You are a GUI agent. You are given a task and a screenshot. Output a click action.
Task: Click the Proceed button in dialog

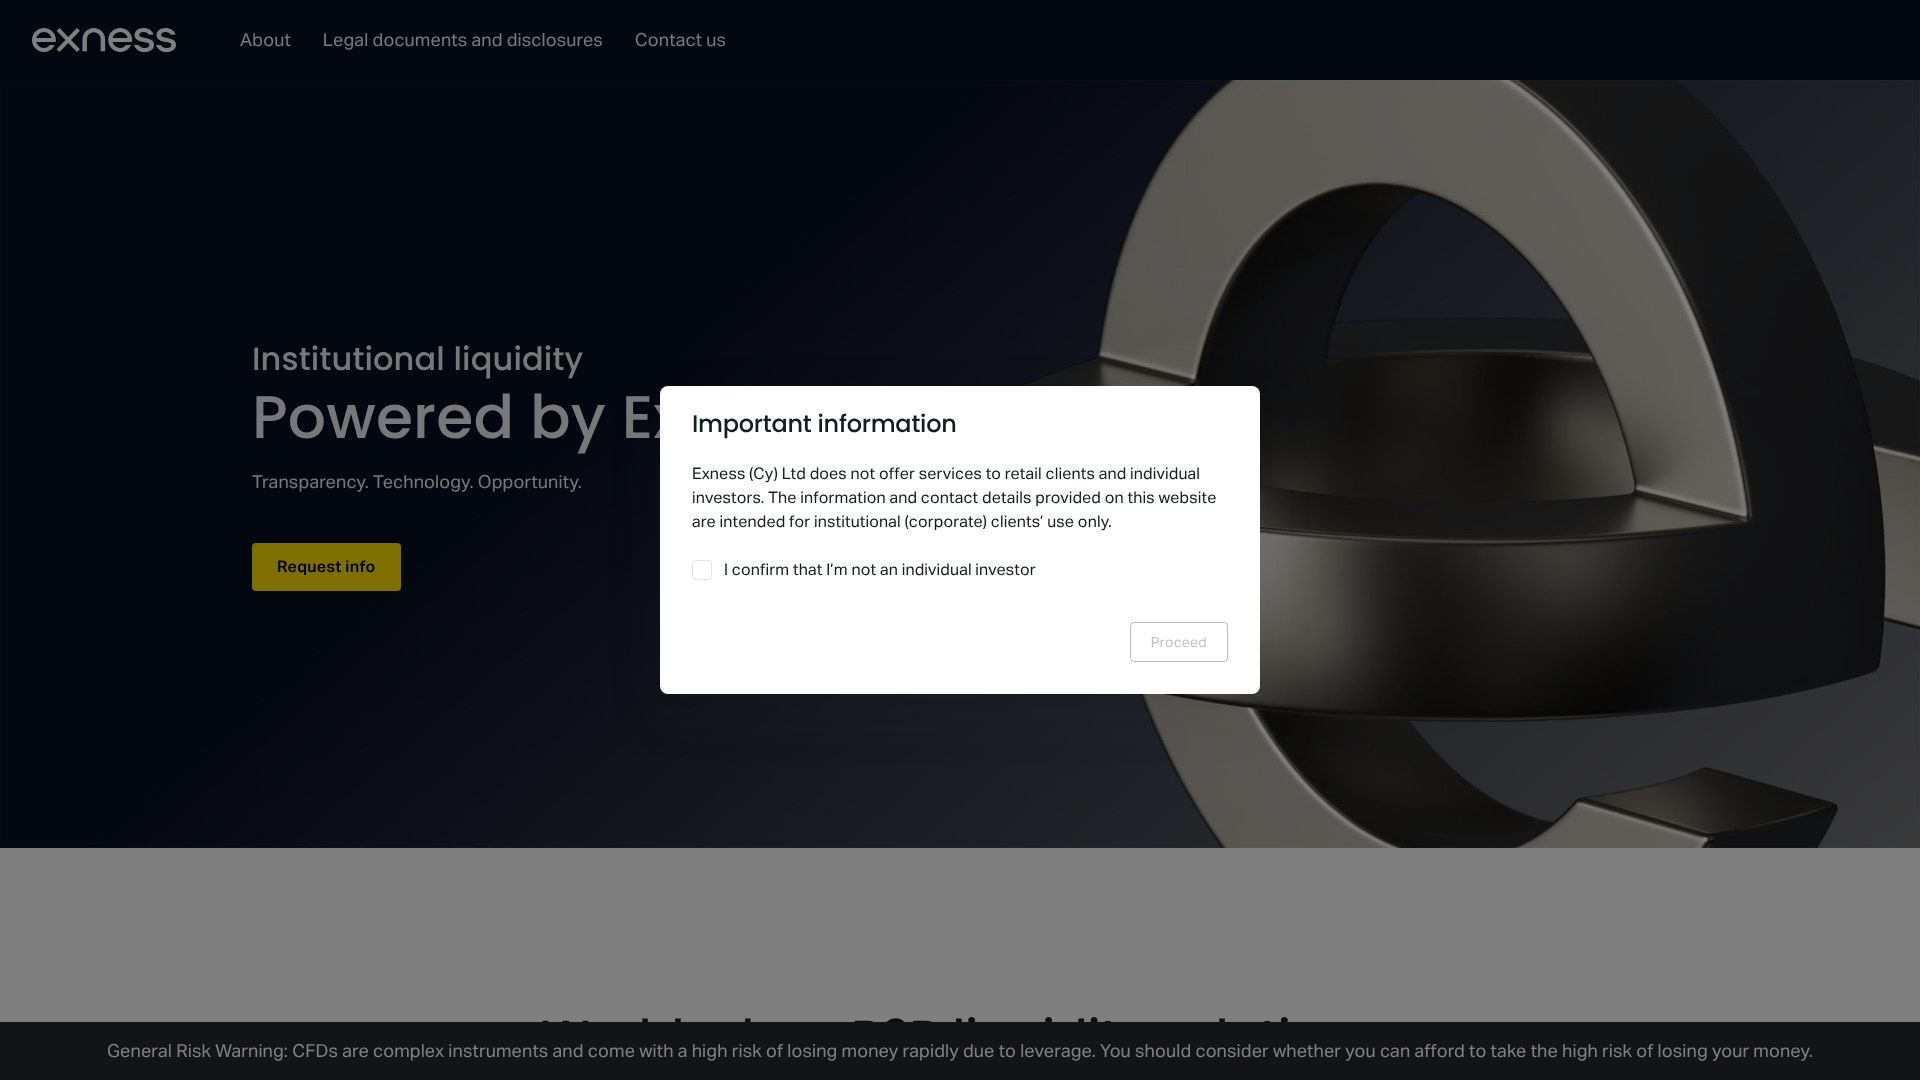pos(1179,642)
